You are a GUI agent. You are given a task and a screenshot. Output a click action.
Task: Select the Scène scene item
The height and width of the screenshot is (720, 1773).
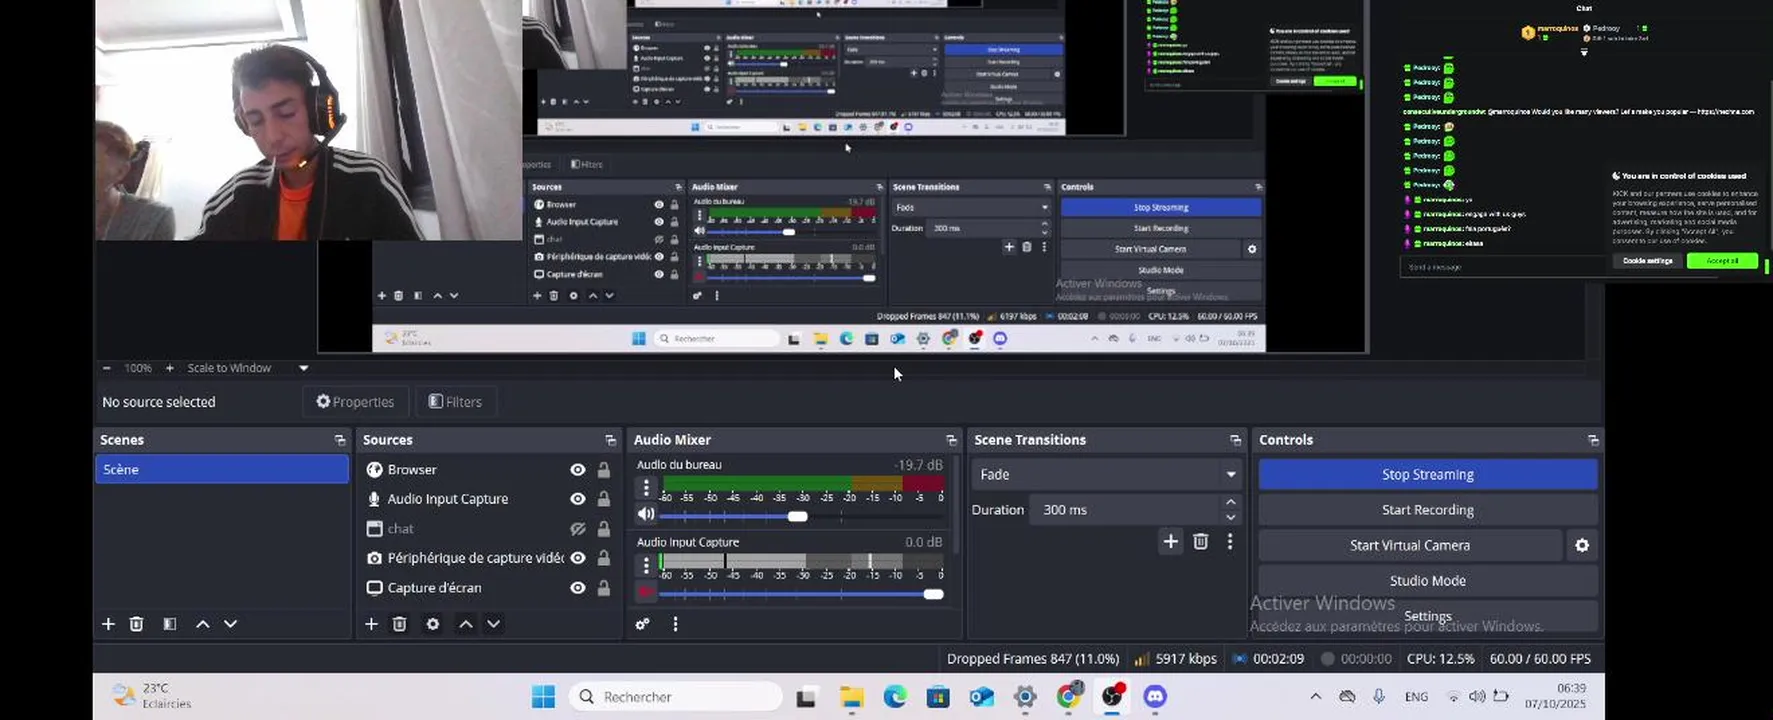(x=222, y=469)
